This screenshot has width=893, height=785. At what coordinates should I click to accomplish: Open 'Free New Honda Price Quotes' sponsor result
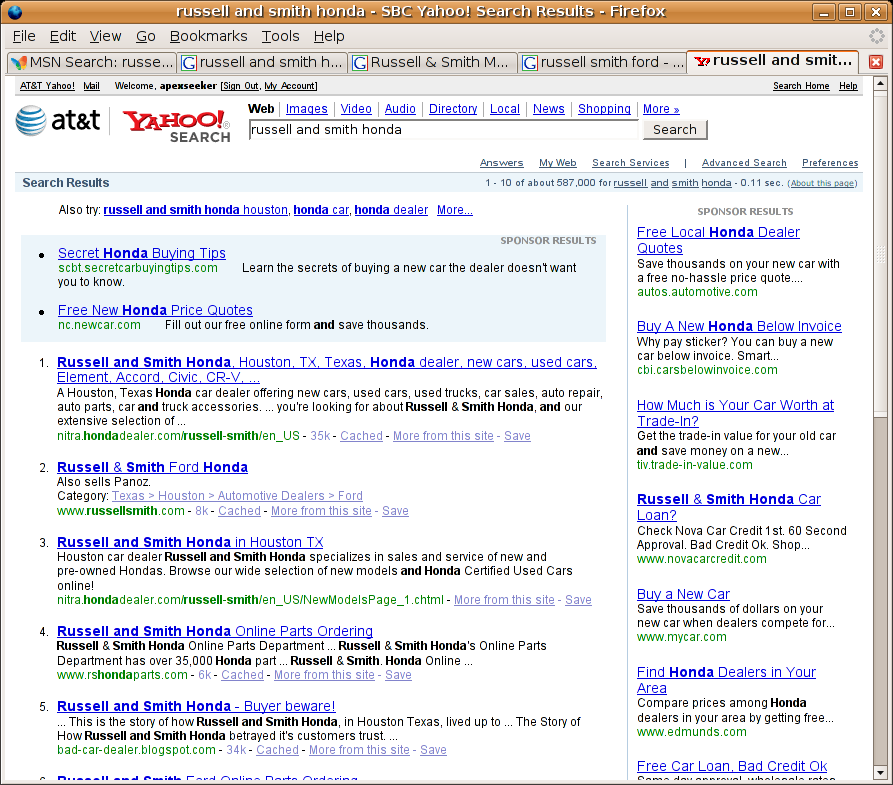pos(155,310)
